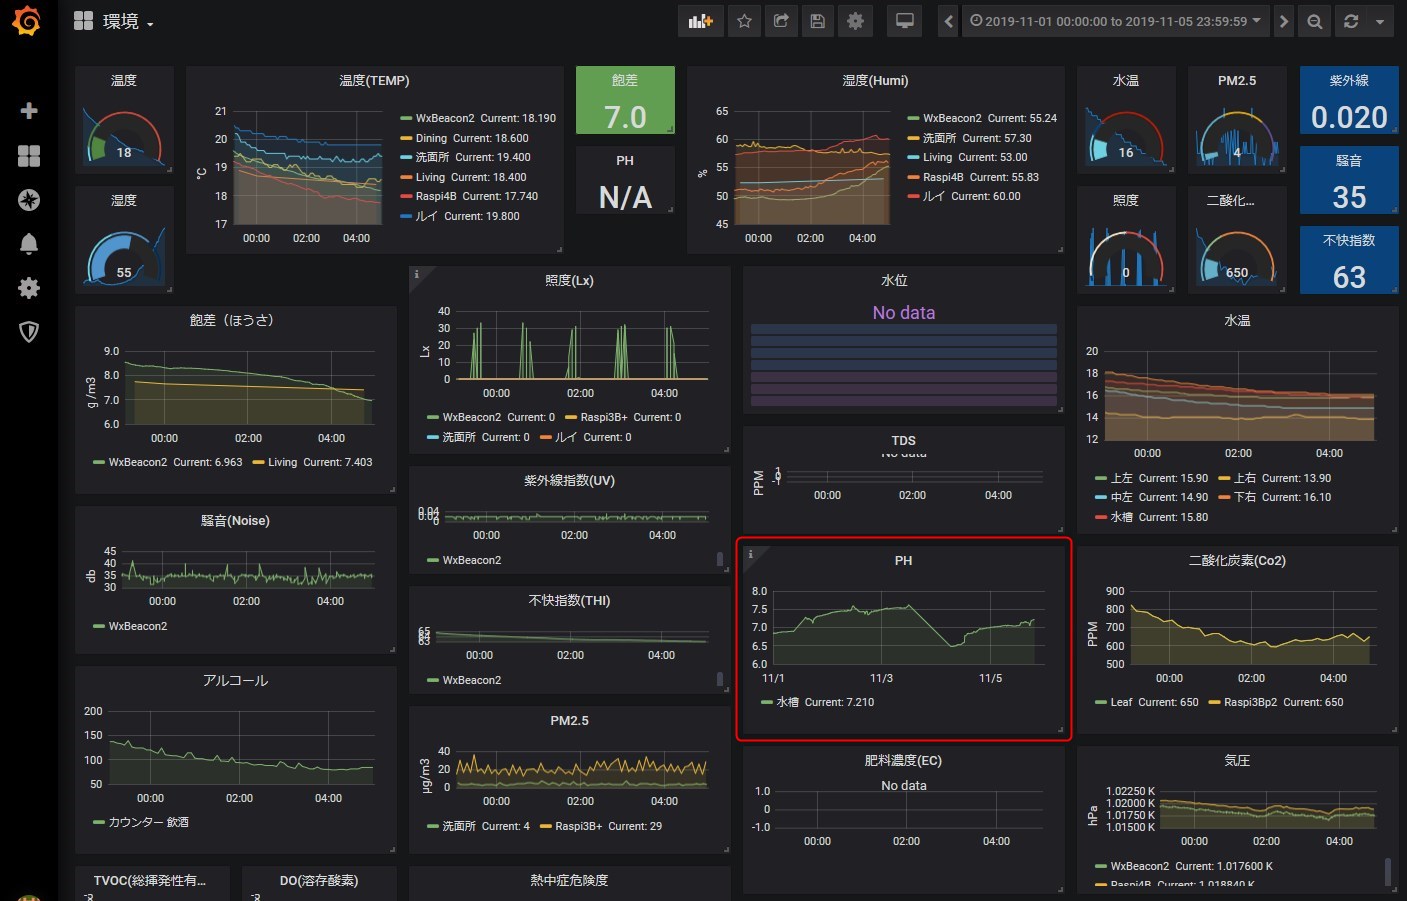Open Configuration gear icon in sidebar
The width and height of the screenshot is (1407, 901).
pos(29,288)
